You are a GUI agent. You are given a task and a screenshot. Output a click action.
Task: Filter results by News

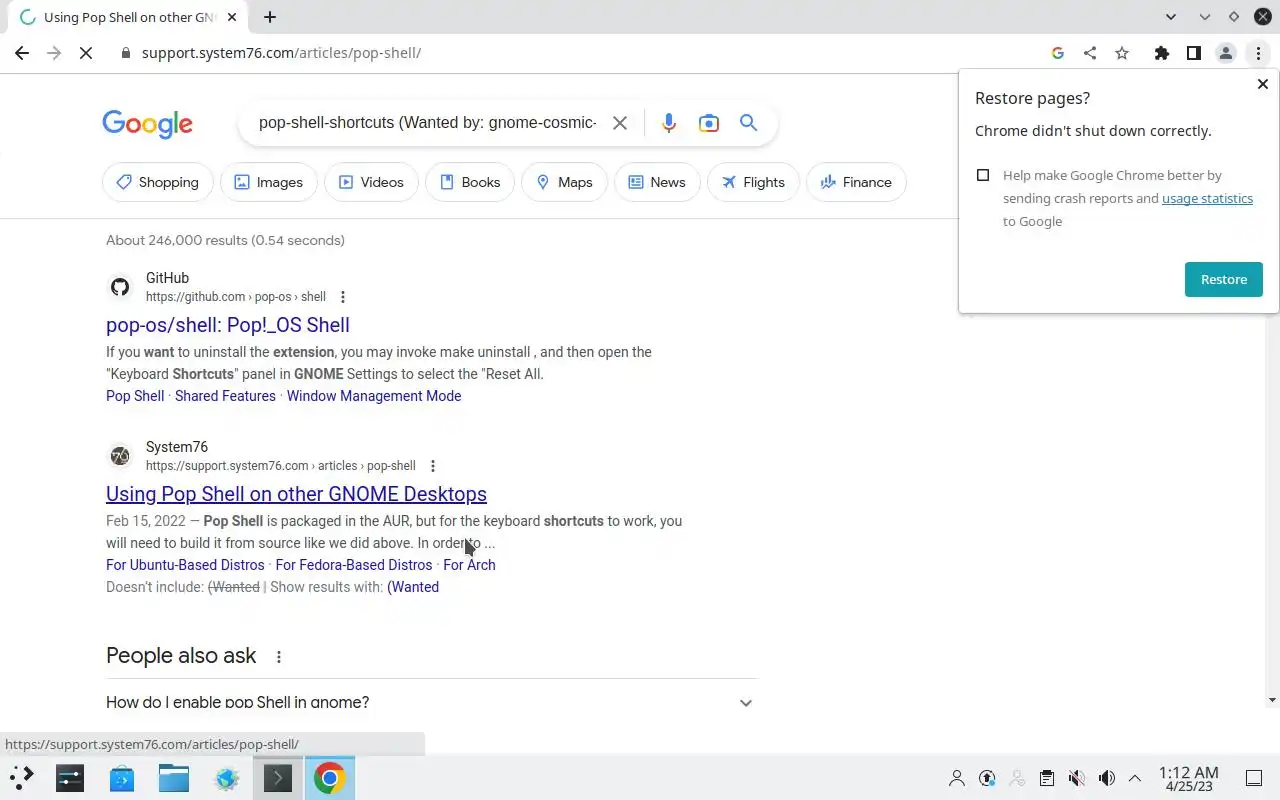(657, 182)
